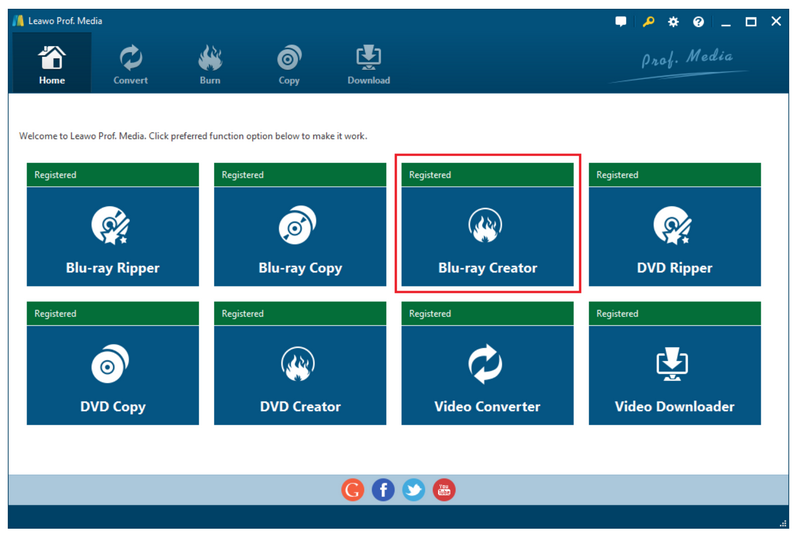The image size is (800, 537).
Task: Select the Home tab
Action: point(52,64)
